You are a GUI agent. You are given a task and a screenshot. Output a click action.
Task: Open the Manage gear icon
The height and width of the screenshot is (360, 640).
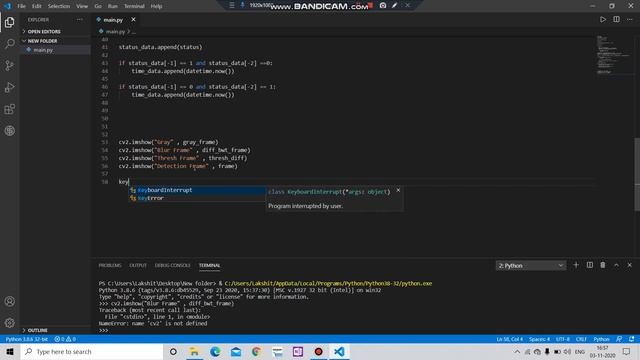pyautogui.click(x=9, y=323)
